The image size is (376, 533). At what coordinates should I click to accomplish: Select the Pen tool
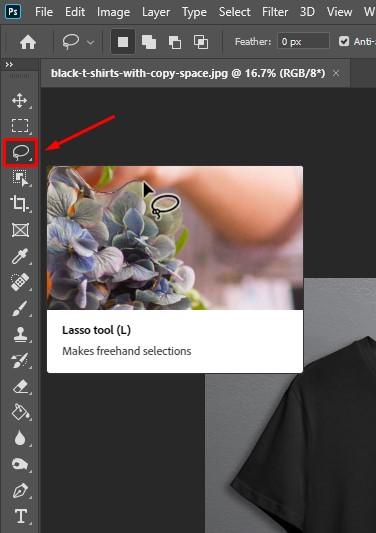coord(20,491)
